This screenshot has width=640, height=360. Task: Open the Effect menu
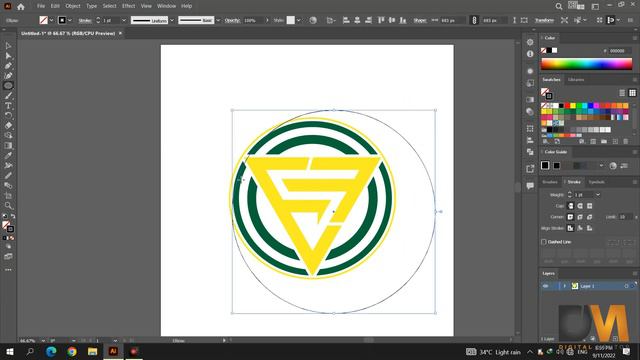129,6
